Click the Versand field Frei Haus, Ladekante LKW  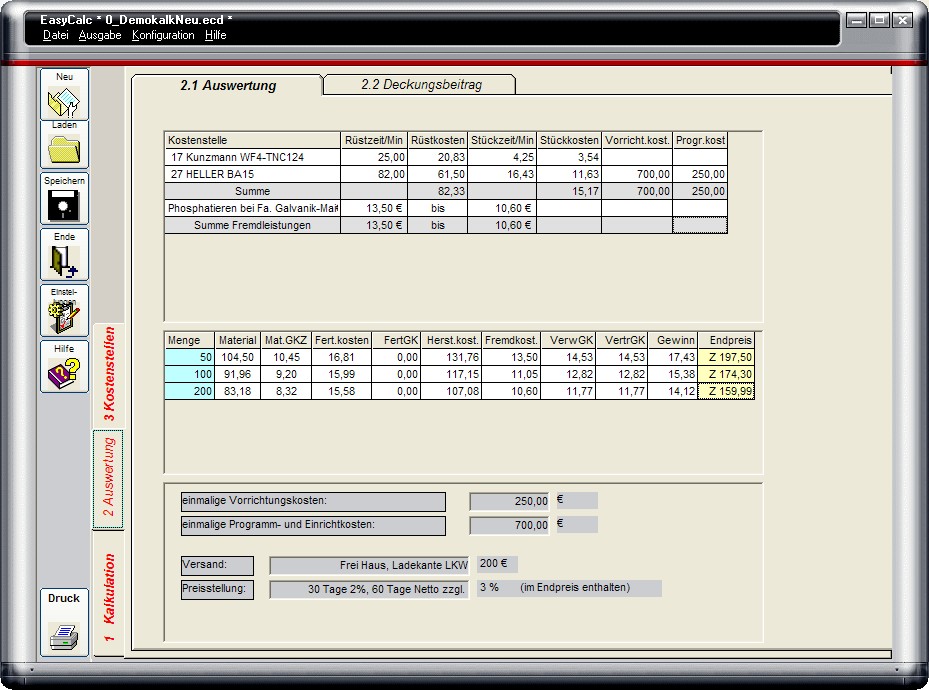coord(370,565)
